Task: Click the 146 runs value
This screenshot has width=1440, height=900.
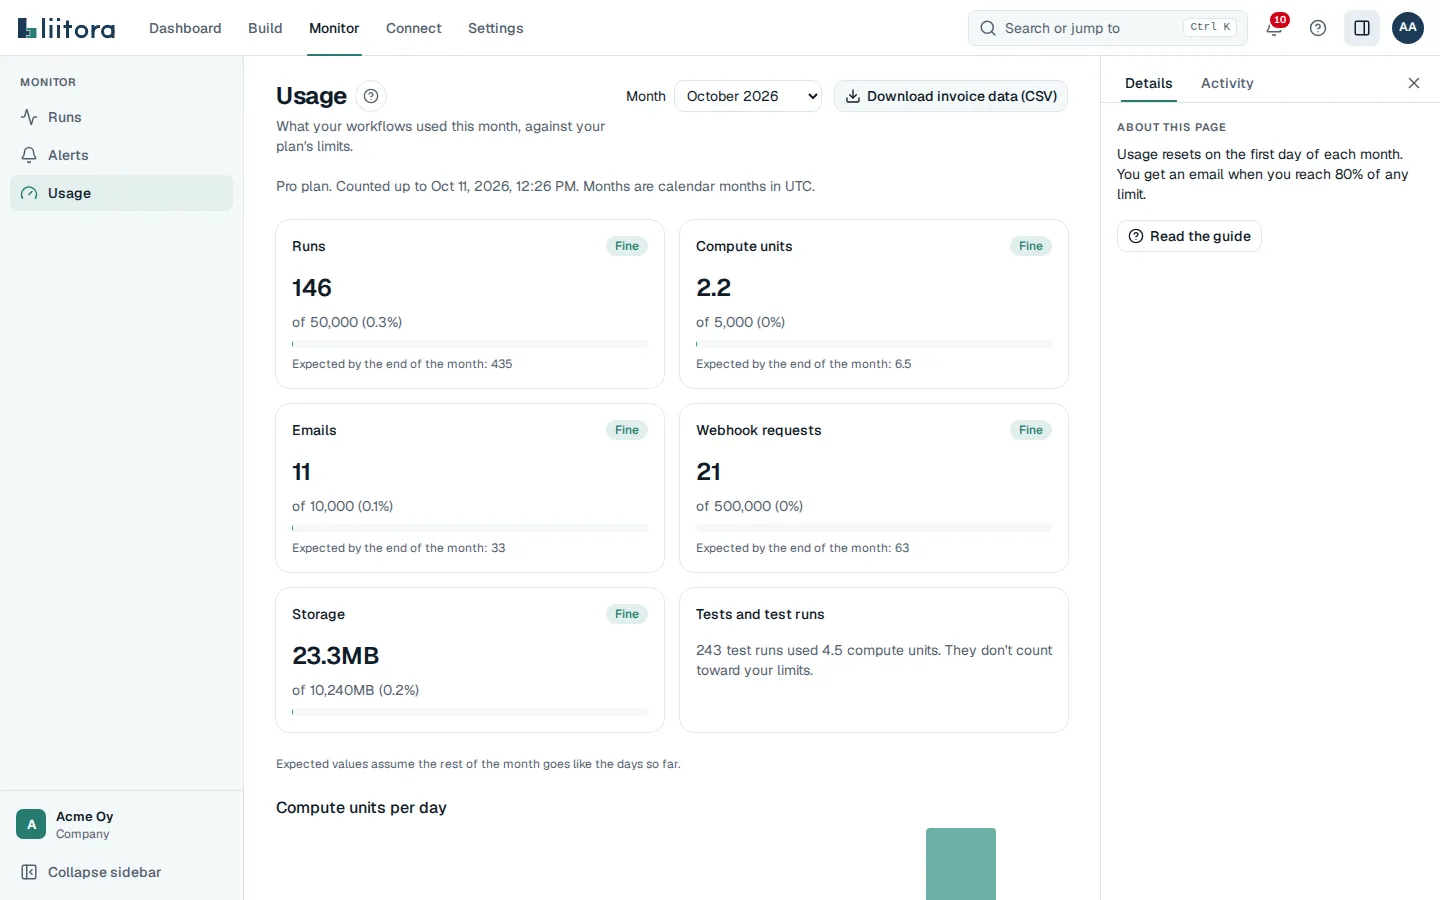Action: click(x=312, y=288)
